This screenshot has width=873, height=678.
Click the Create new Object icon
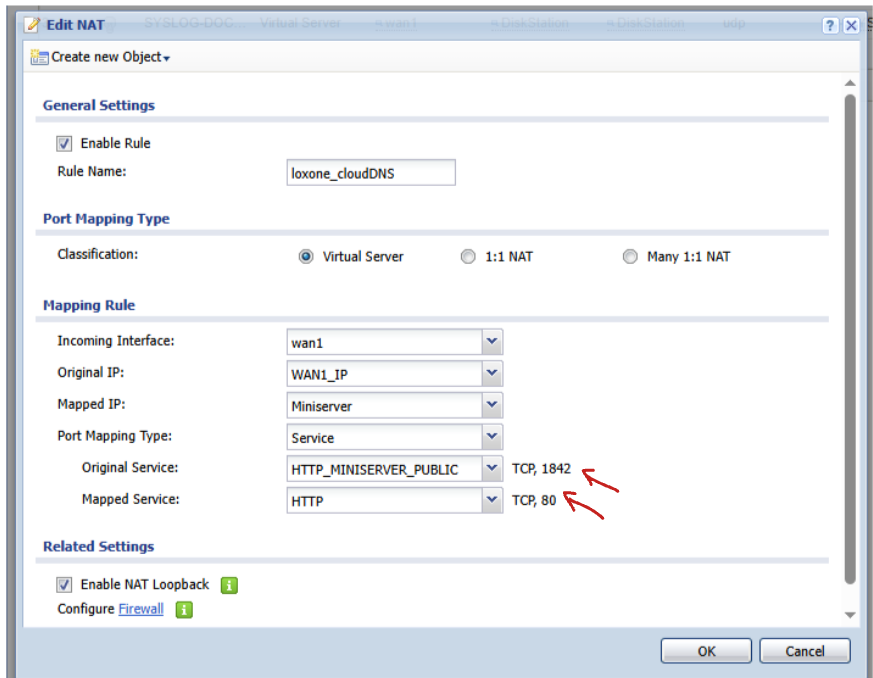39,57
